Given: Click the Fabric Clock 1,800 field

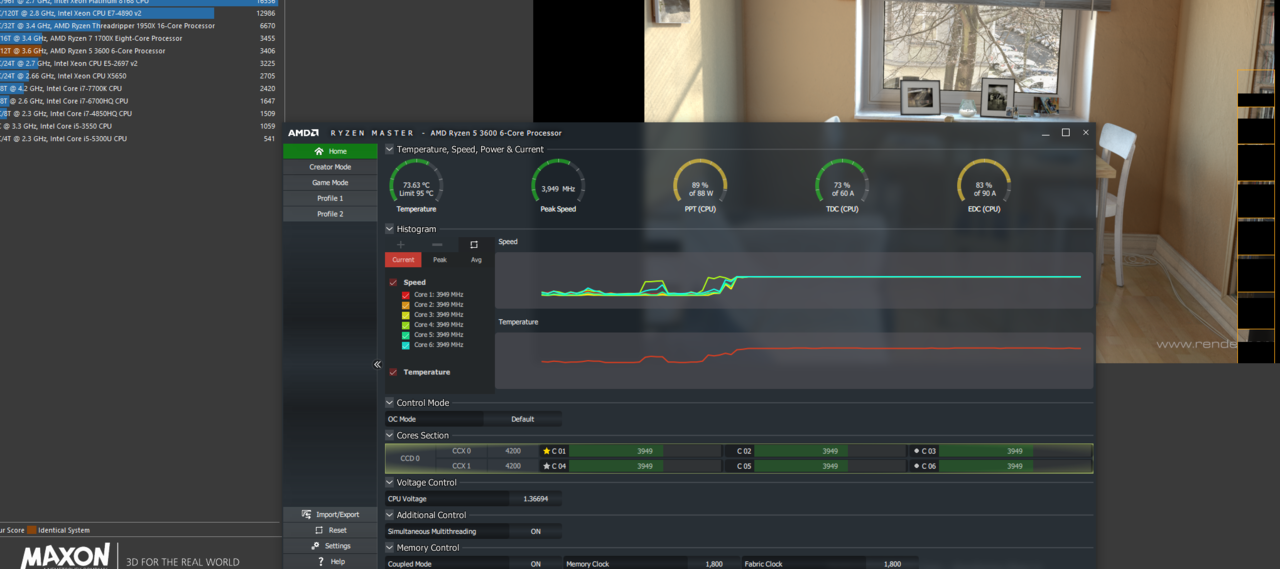Looking at the screenshot, I should click(x=892, y=564).
